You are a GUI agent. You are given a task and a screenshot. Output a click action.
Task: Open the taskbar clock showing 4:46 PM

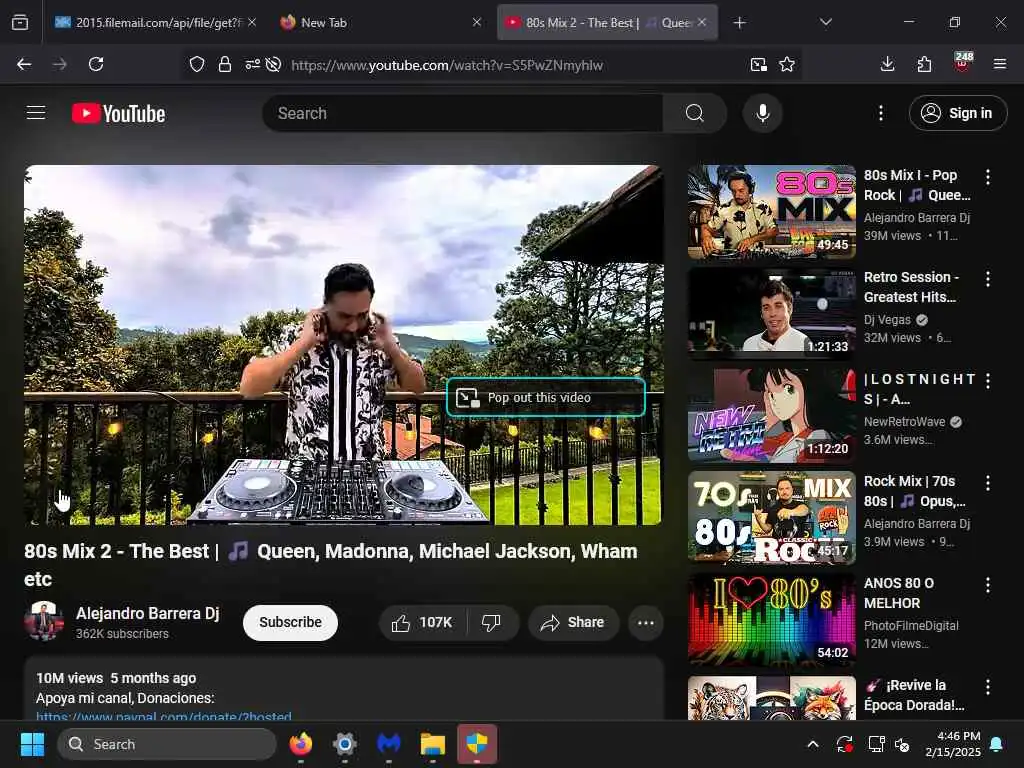953,744
